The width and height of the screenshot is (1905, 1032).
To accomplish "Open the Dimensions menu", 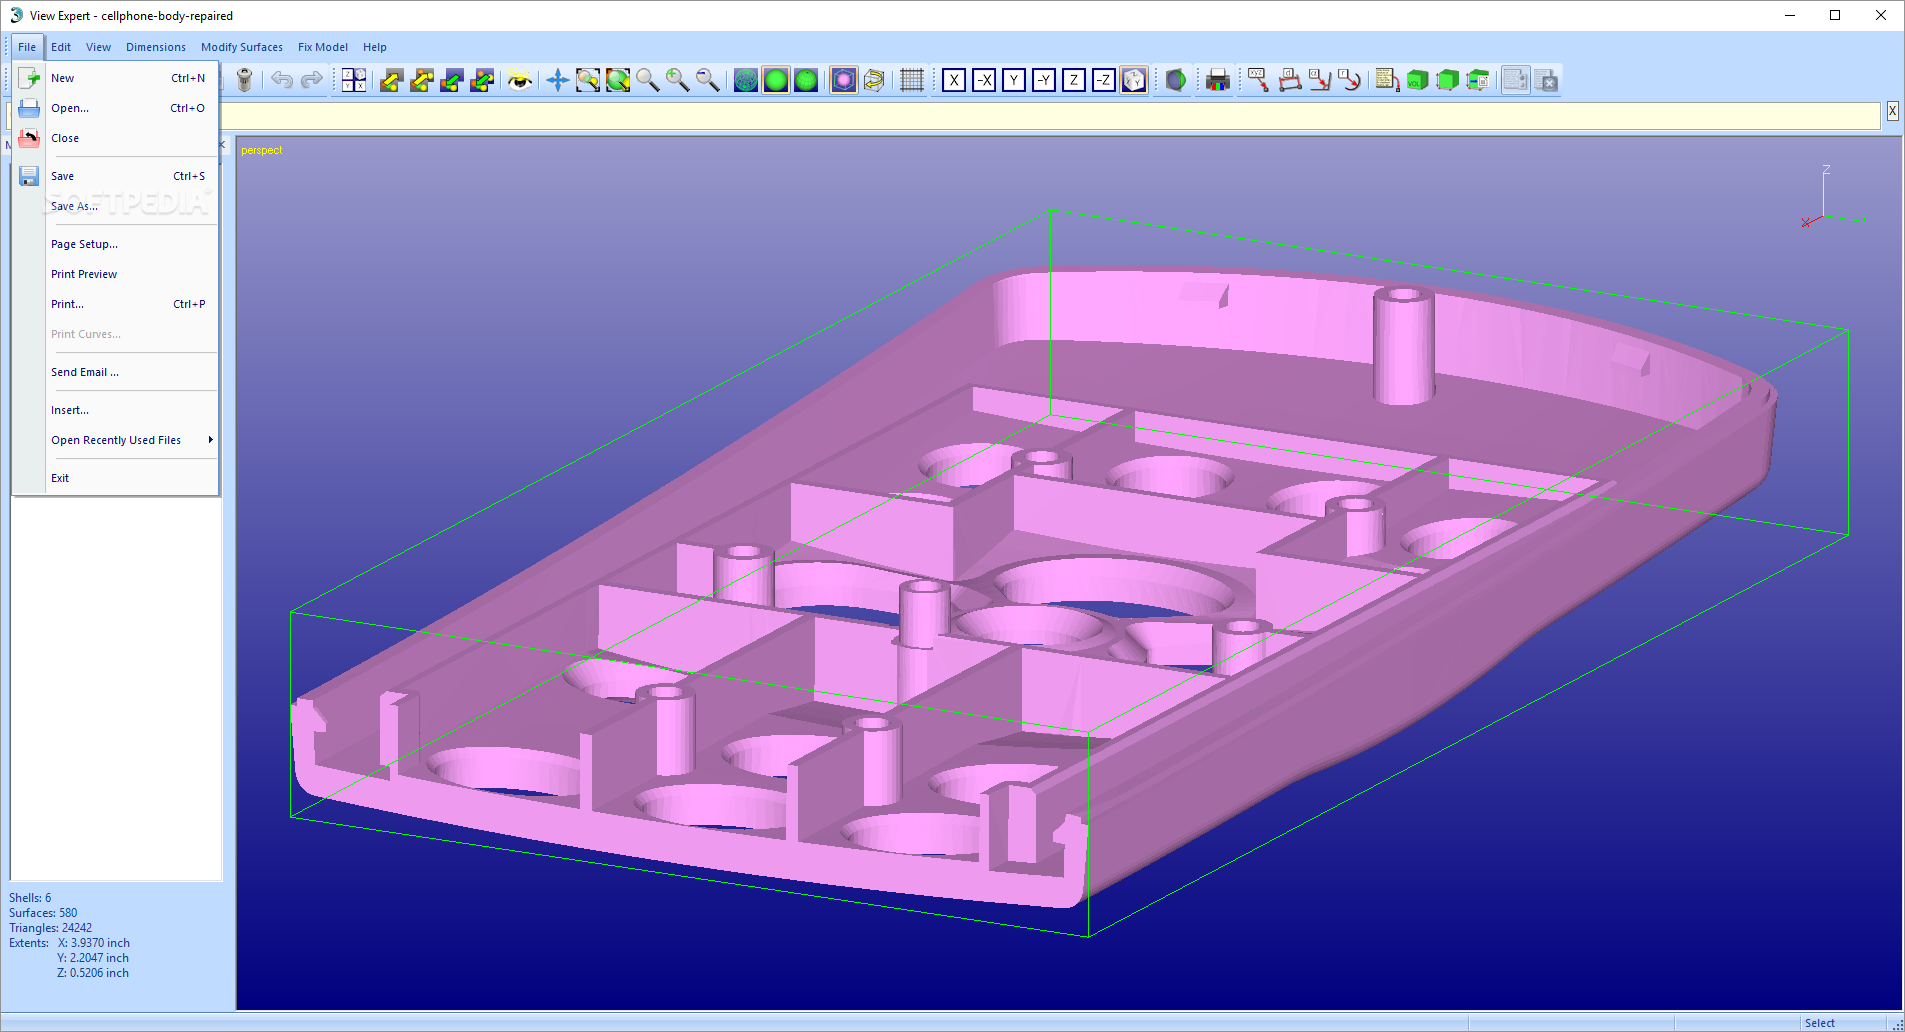I will click(x=156, y=47).
